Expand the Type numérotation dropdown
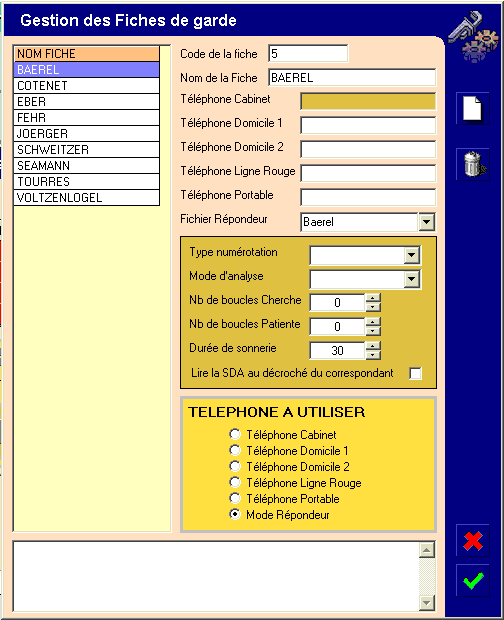 411,255
